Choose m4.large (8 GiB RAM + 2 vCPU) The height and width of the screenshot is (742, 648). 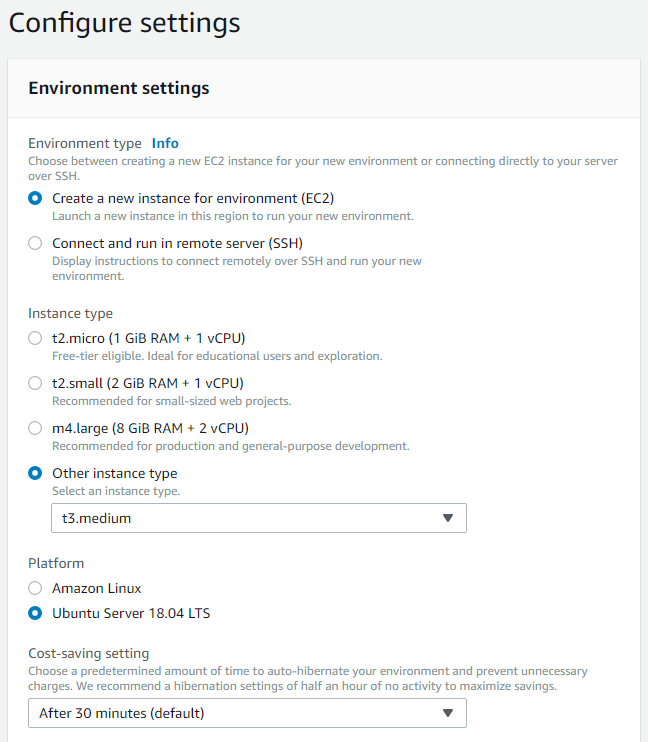point(36,428)
